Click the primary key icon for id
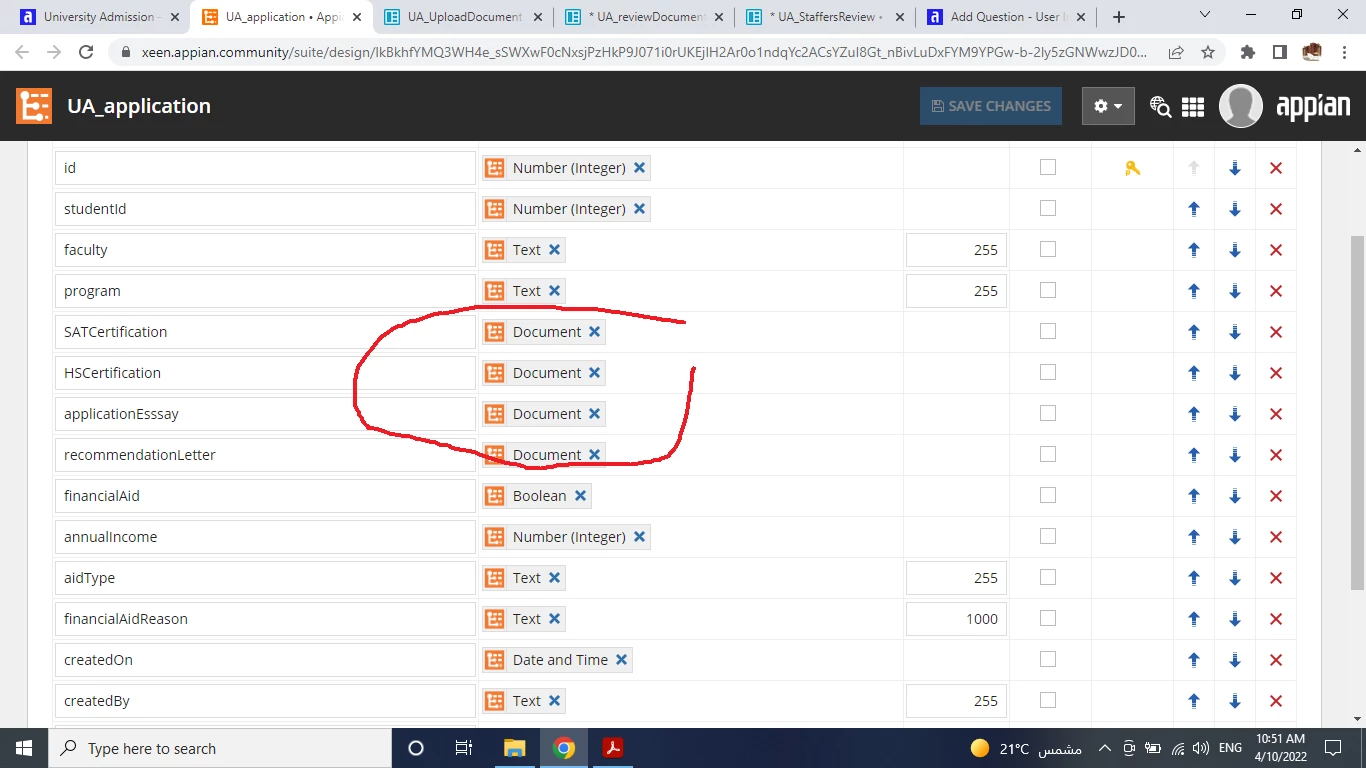Screen dimensions: 1366x768 1132,168
